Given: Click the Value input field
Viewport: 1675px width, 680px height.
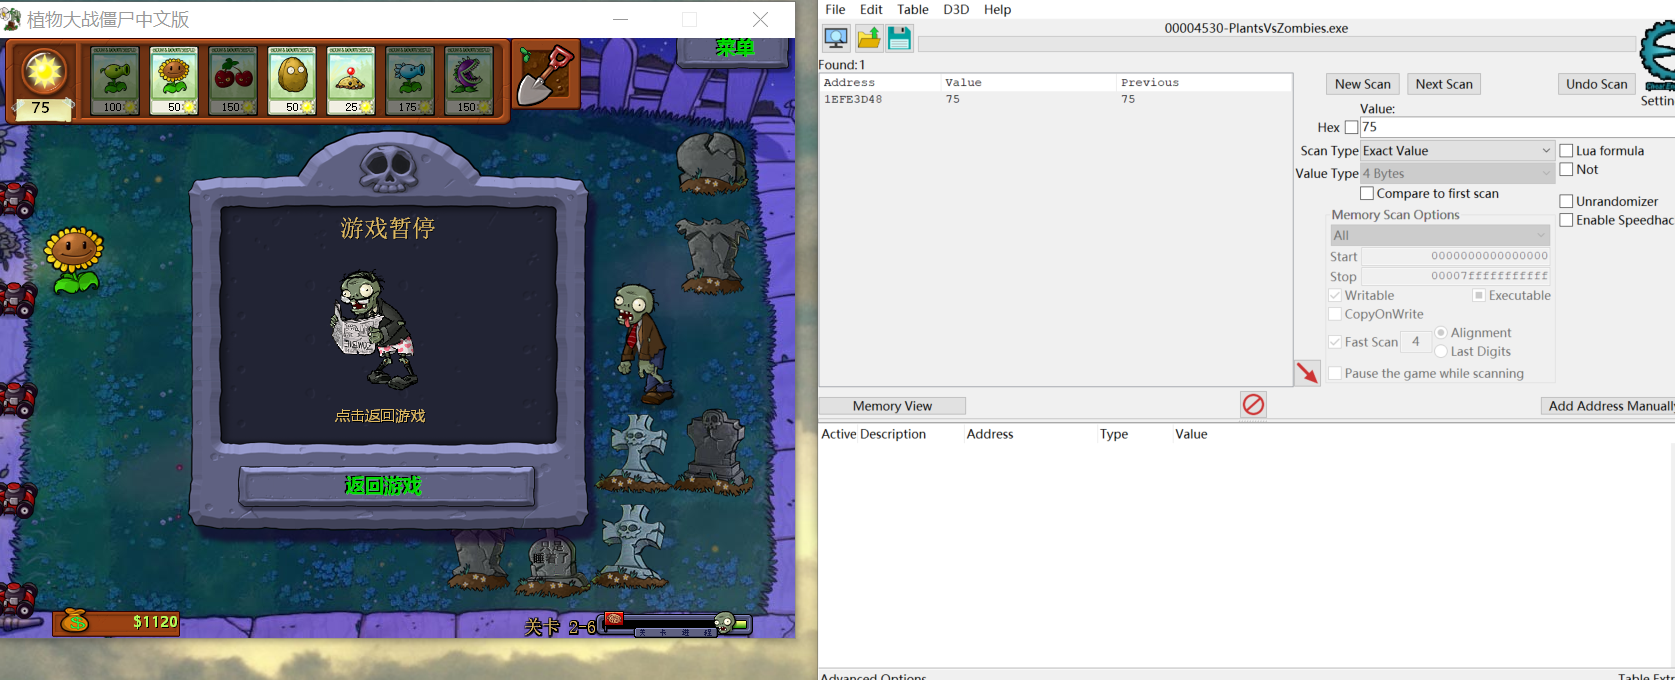Looking at the screenshot, I should 1517,127.
